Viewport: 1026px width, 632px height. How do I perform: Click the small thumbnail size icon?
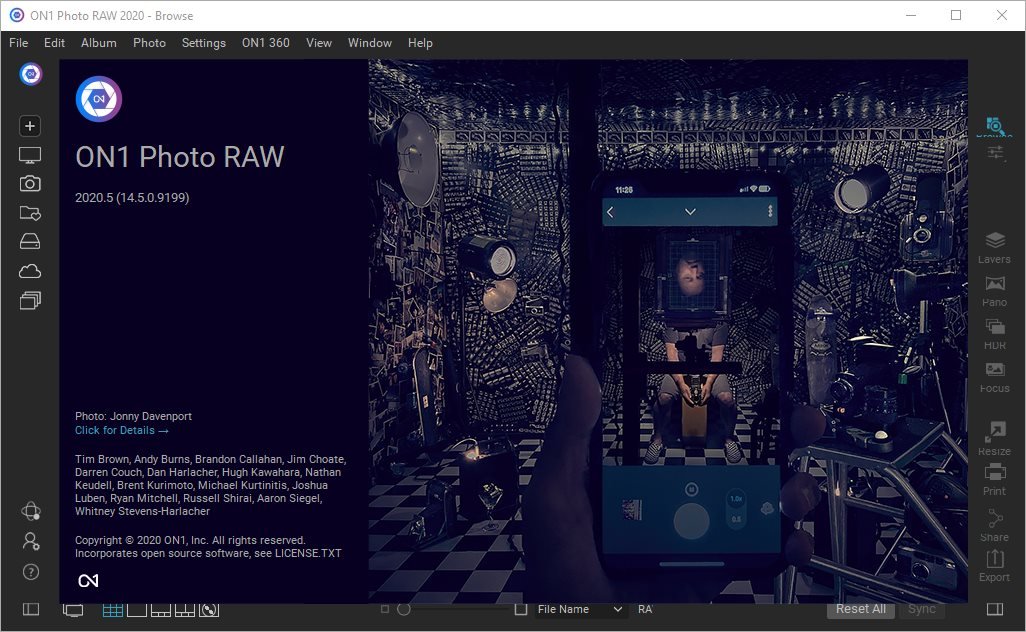pyautogui.click(x=385, y=609)
